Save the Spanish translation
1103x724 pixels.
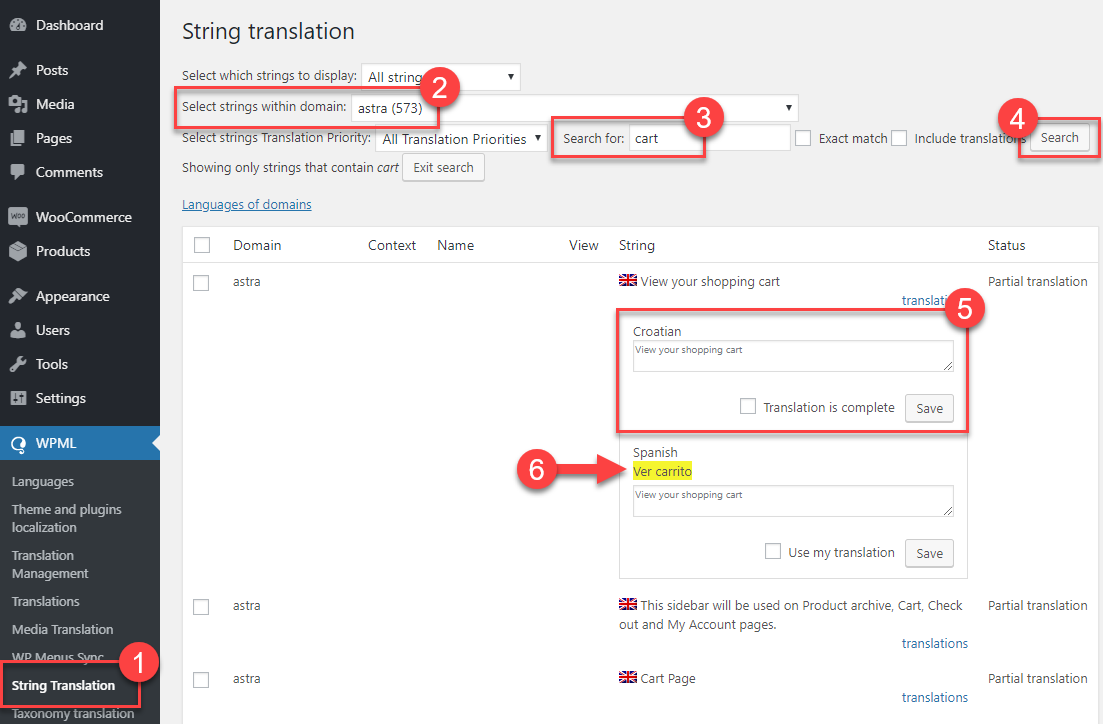[x=929, y=553]
